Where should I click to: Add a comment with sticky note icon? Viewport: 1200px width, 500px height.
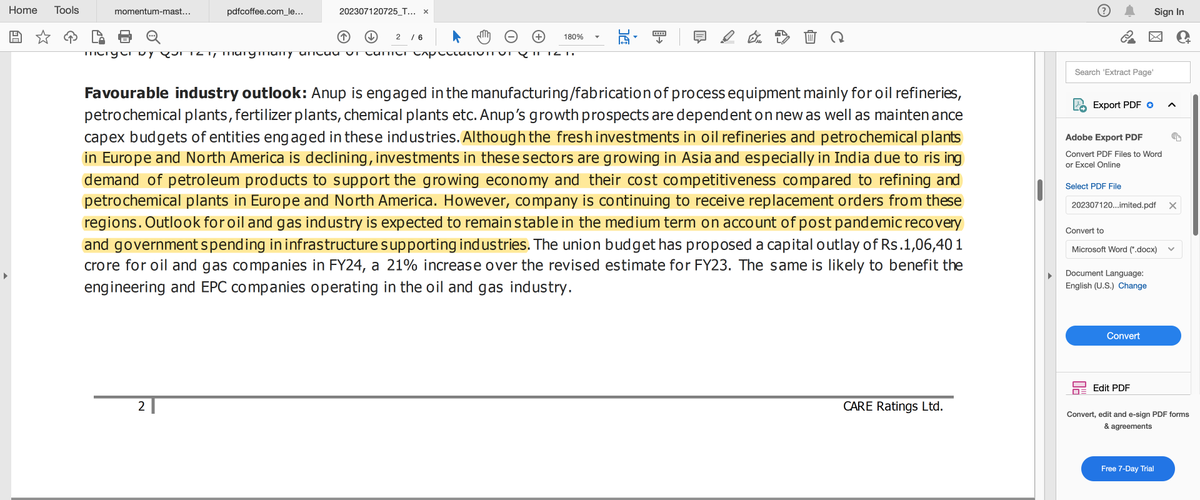pos(698,37)
